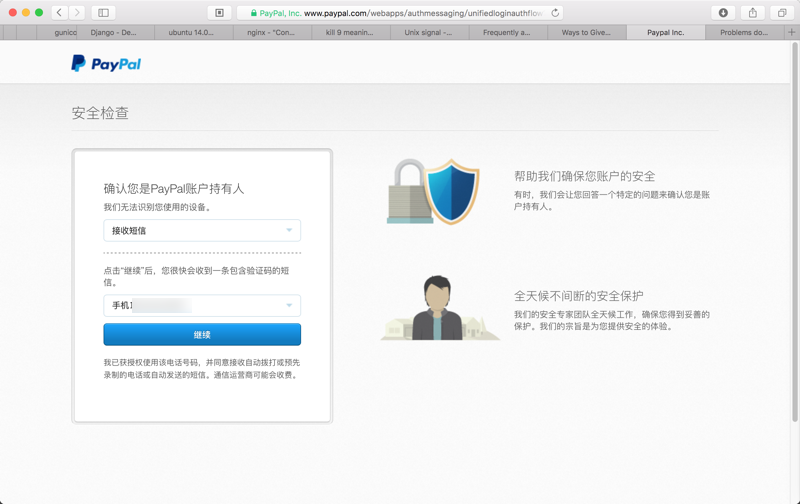Toggle the Safari sidebar button

(x=103, y=13)
